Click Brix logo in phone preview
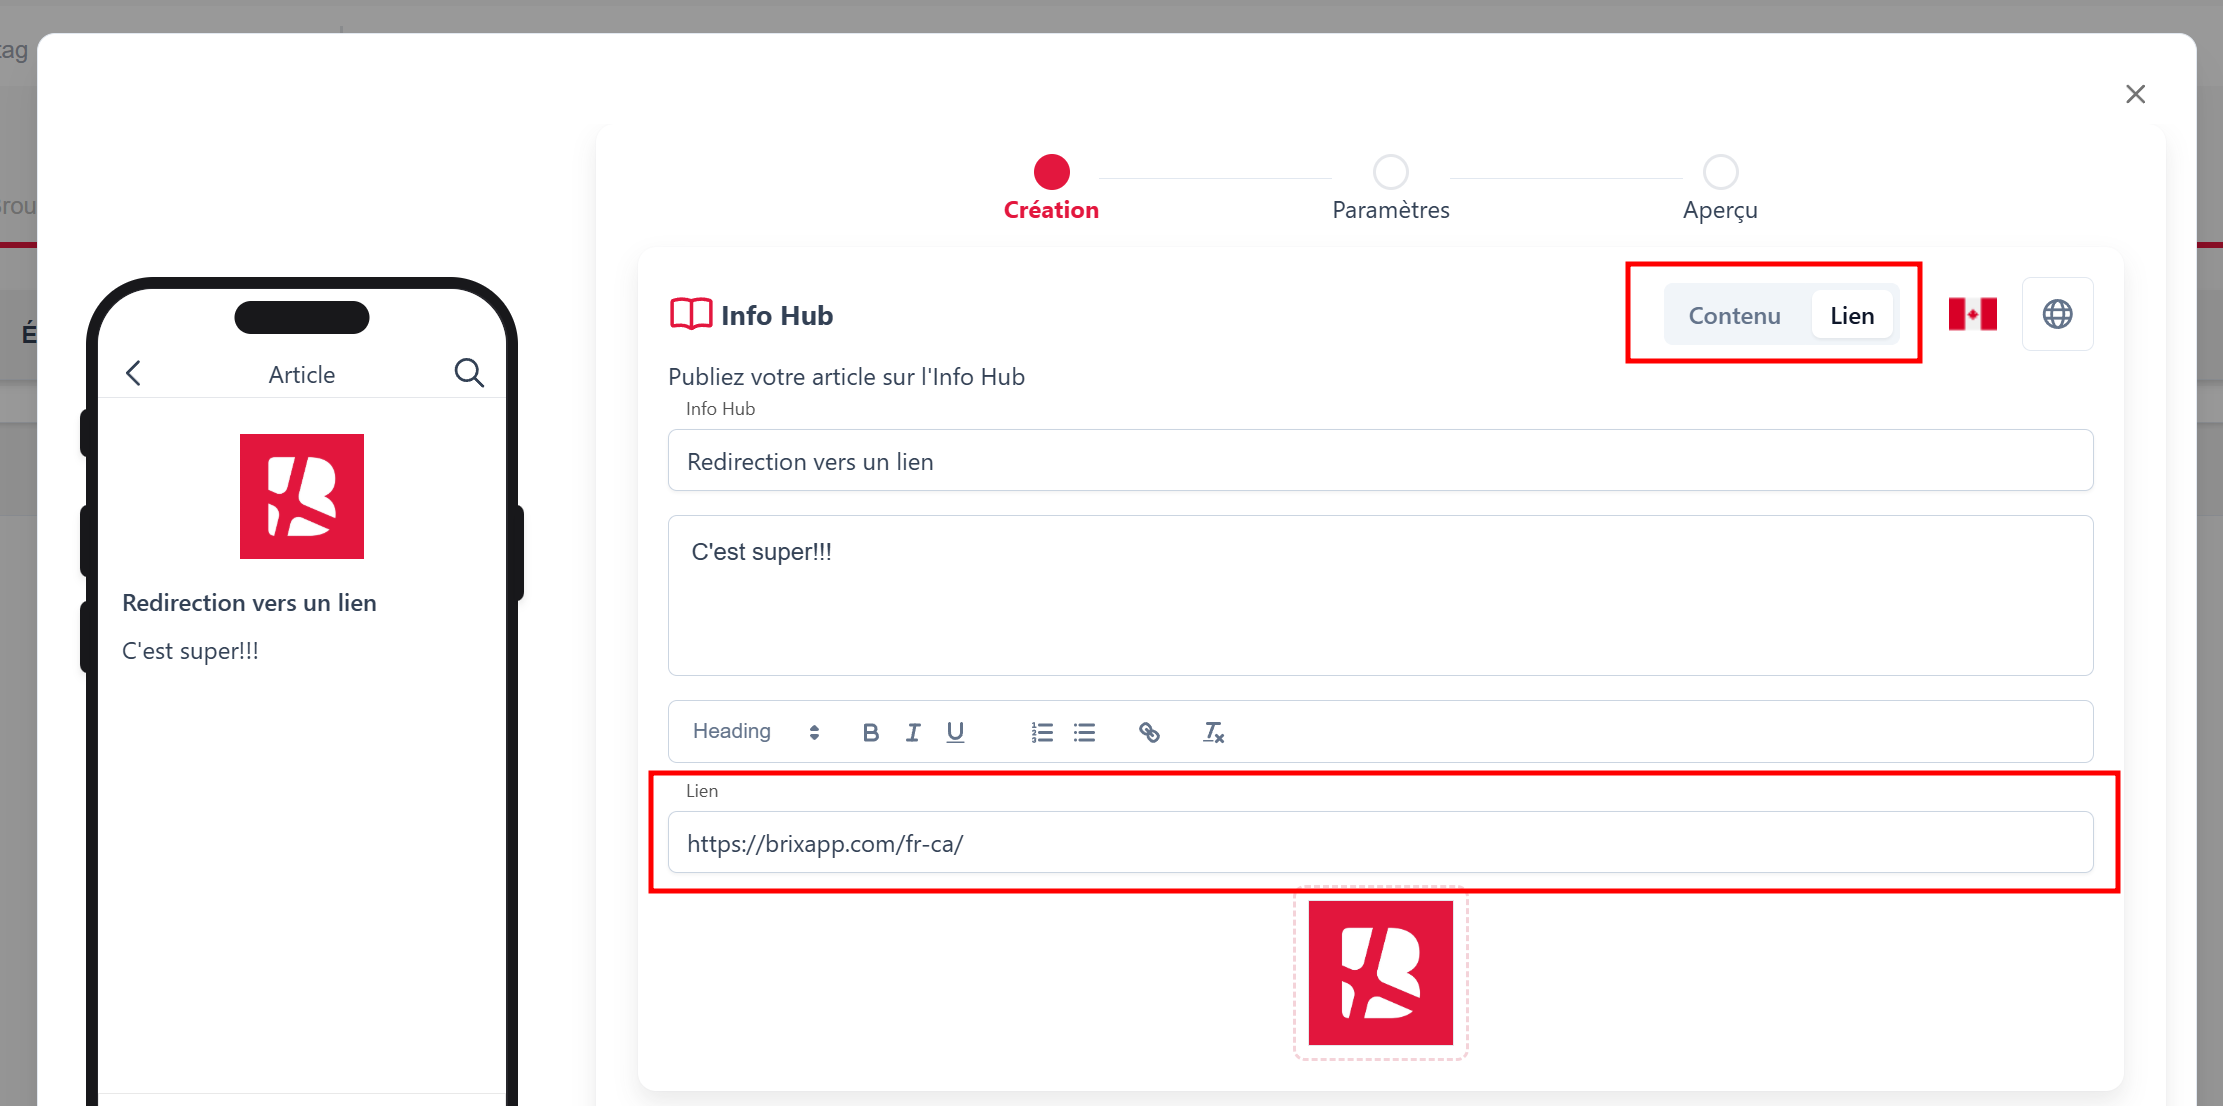Screen dimensions: 2223x1106 pyautogui.click(x=302, y=496)
